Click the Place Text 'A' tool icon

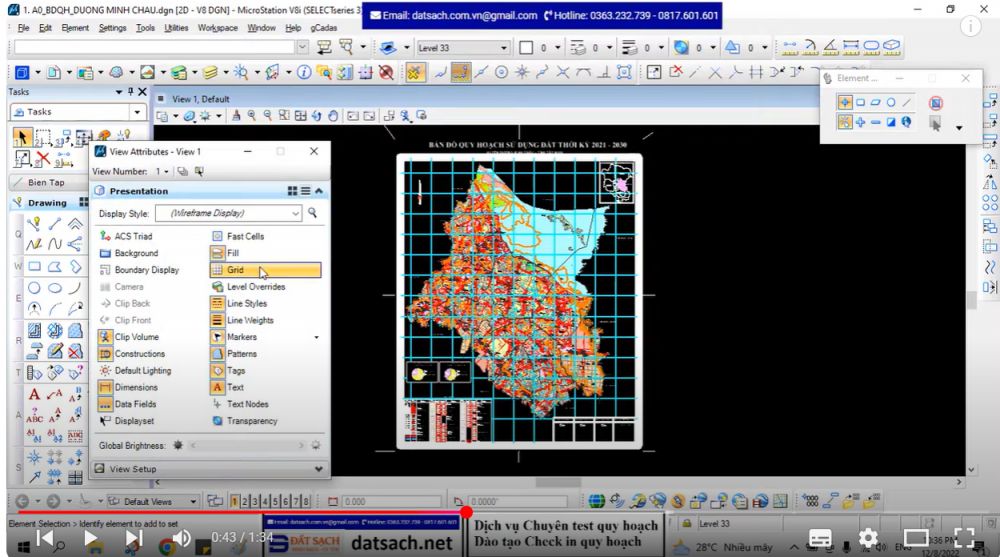coord(34,394)
